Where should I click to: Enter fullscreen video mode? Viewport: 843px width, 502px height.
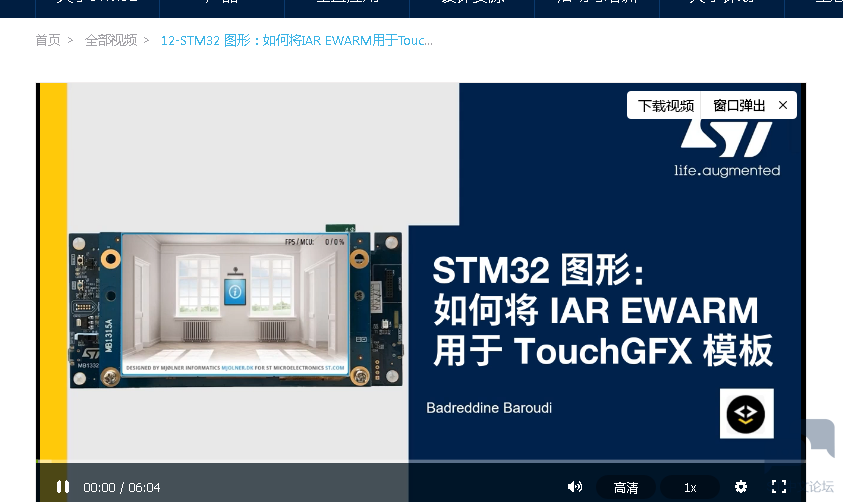pos(779,487)
